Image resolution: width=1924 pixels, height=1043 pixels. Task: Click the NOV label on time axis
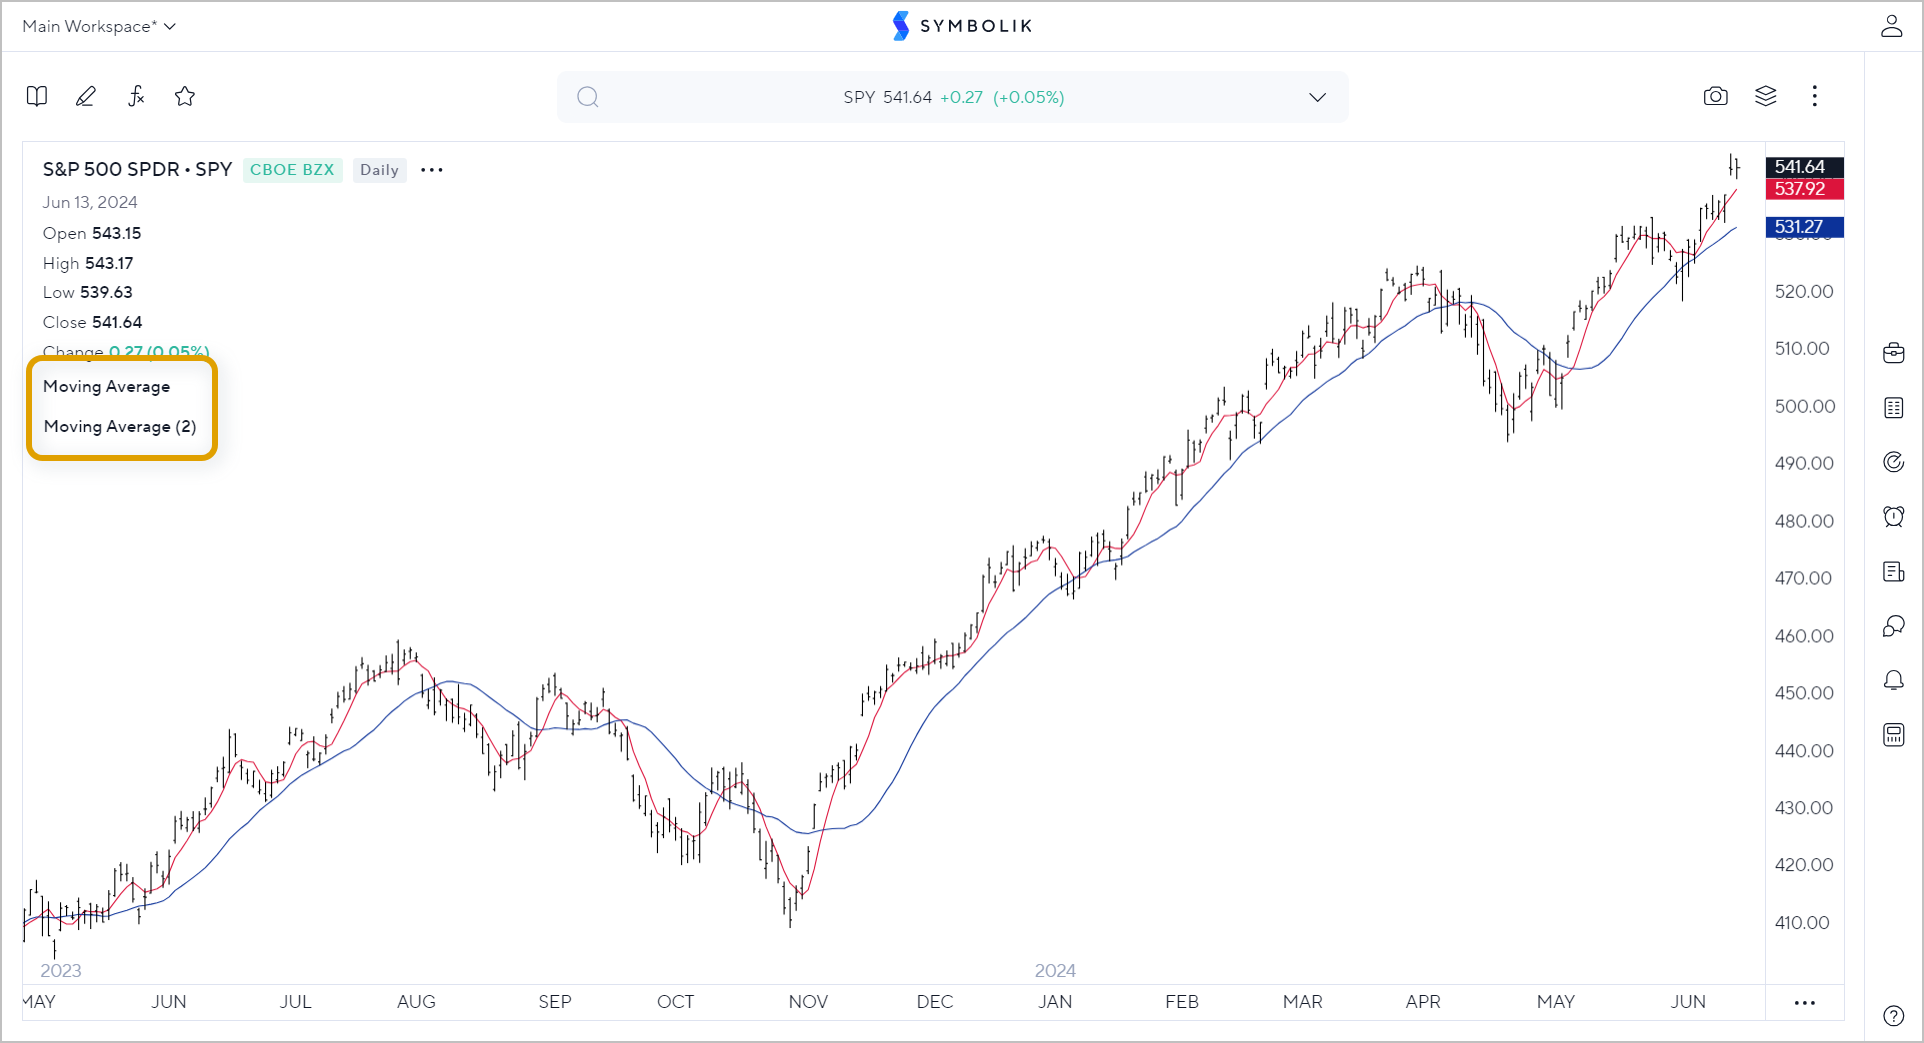point(808,1002)
